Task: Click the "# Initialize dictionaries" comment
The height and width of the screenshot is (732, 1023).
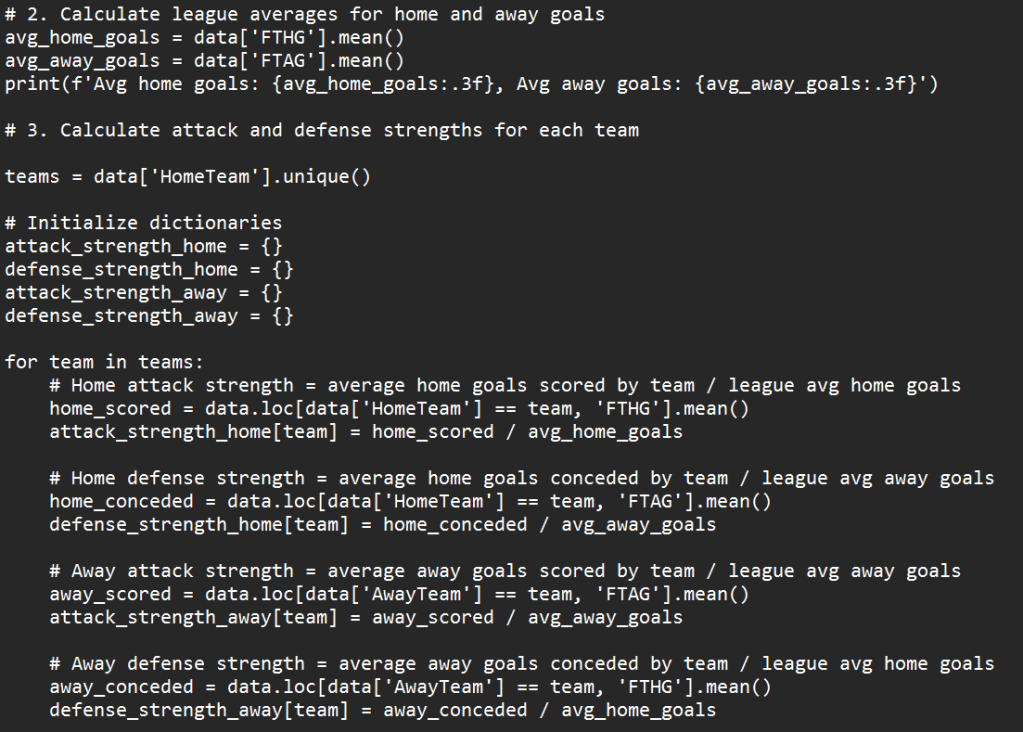Action: (x=143, y=223)
